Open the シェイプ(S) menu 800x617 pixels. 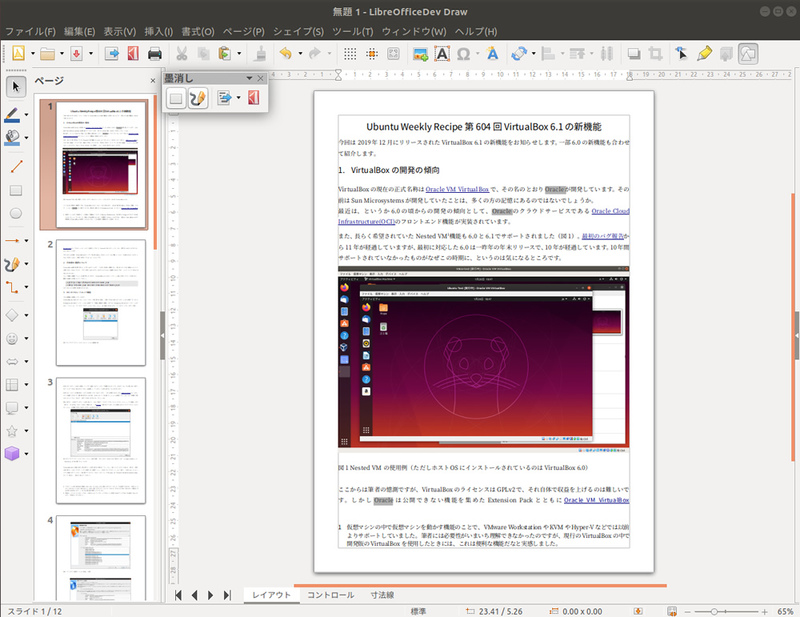[x=298, y=32]
